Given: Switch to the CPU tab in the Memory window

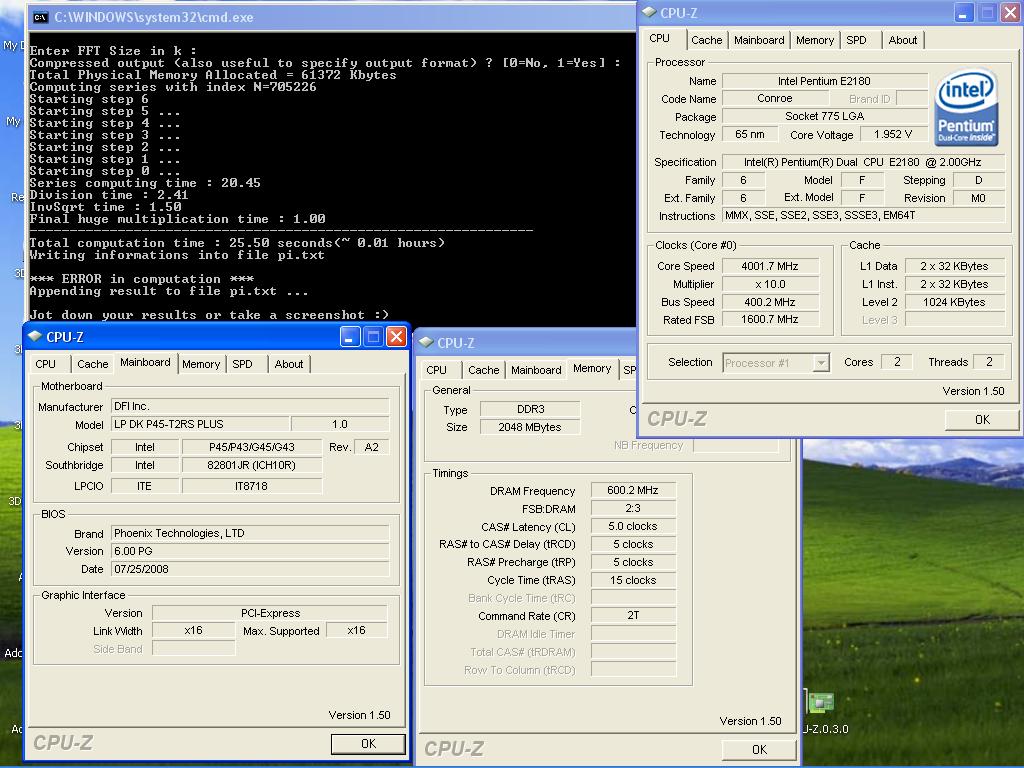Looking at the screenshot, I should pos(436,370).
